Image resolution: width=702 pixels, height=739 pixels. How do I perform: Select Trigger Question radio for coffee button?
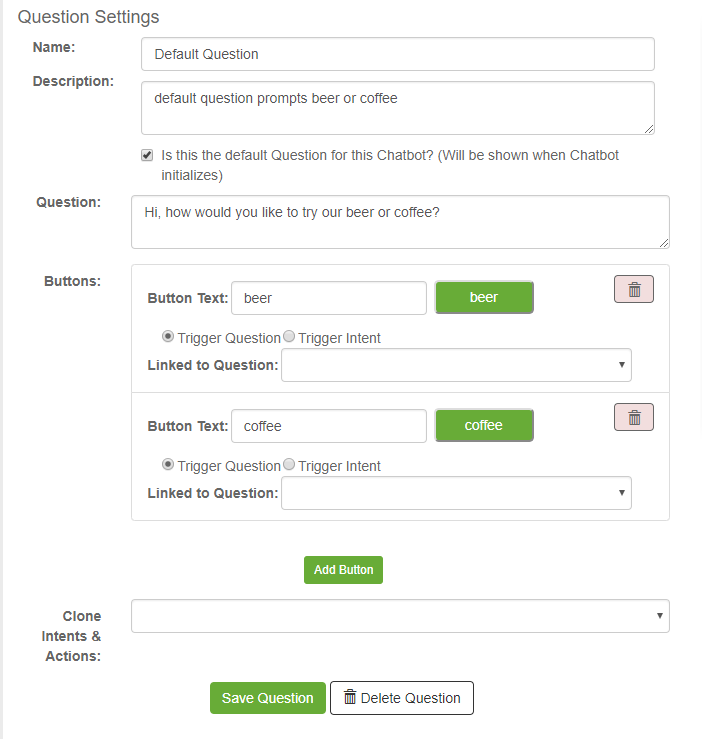pos(167,465)
